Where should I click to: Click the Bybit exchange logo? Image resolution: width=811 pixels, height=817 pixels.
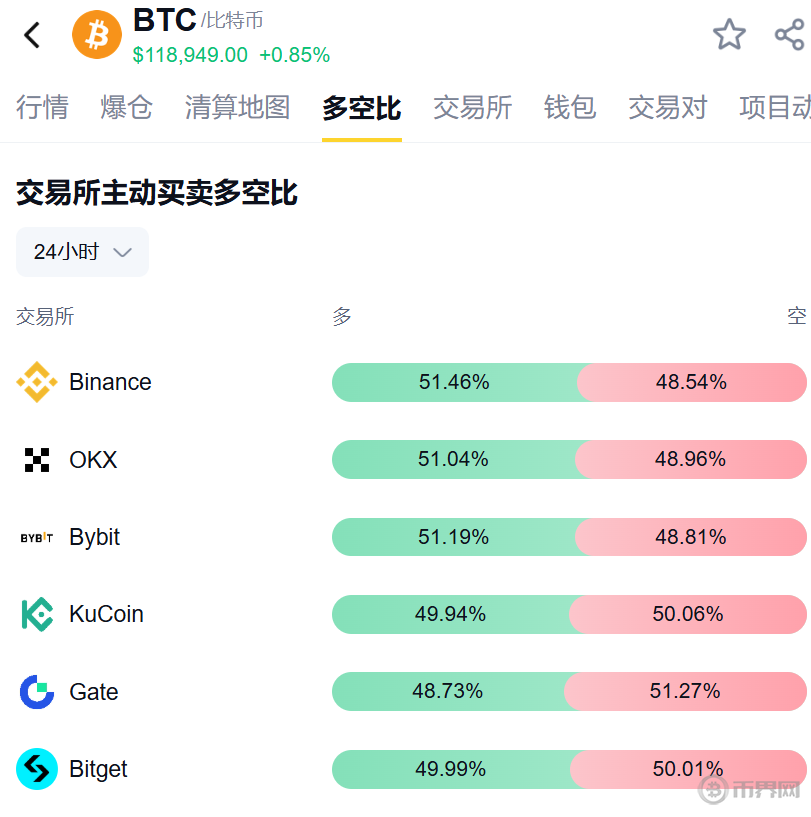point(37,537)
